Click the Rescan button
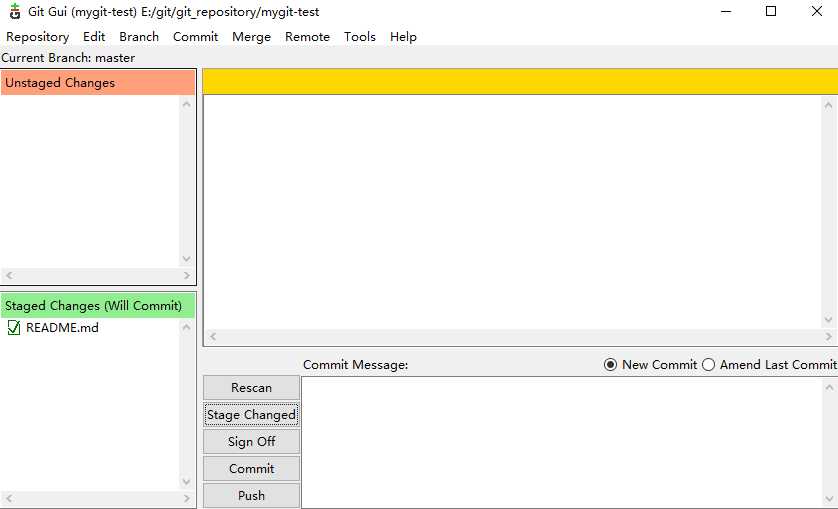Image resolution: width=838 pixels, height=509 pixels. tap(251, 388)
